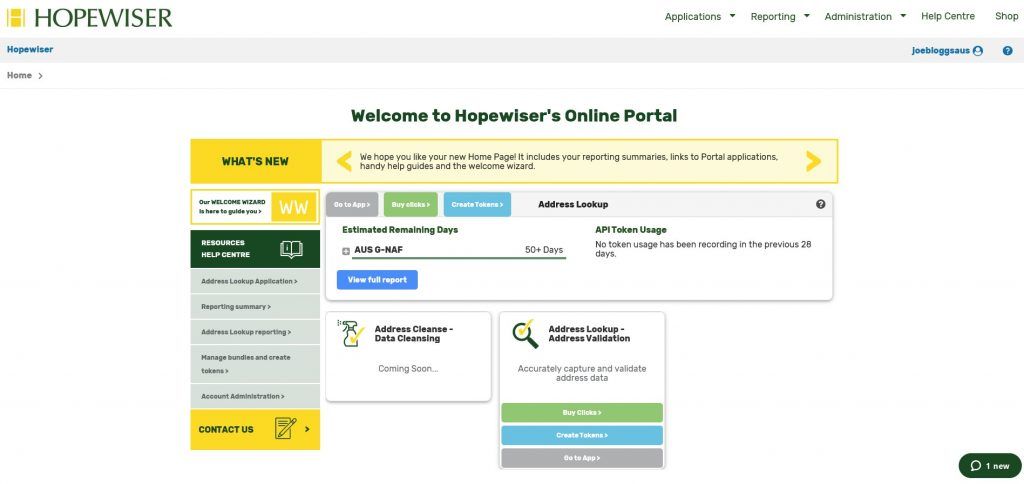
Task: Open Address Lookup reporting guide
Action: tap(255, 332)
